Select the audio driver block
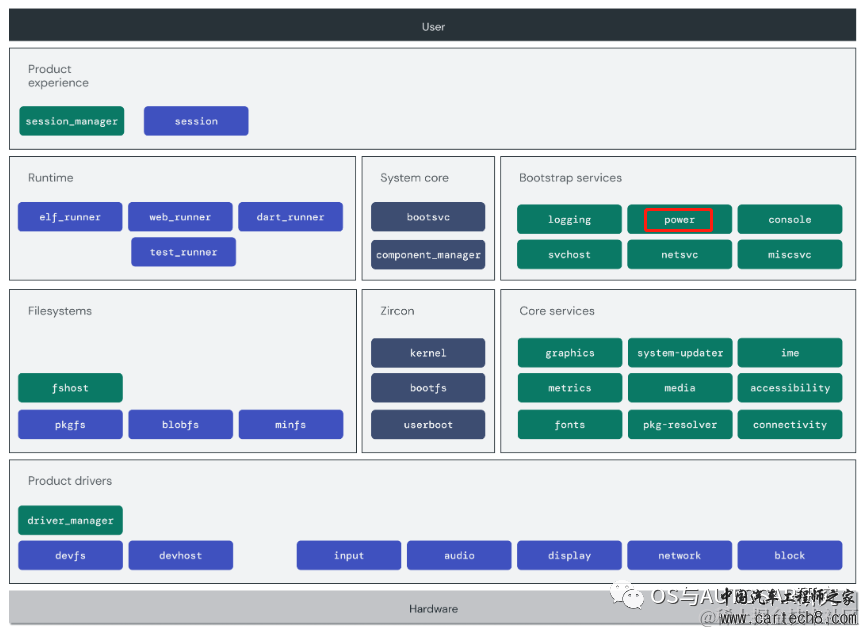Screen dimensions: 866x634 [x=459, y=555]
